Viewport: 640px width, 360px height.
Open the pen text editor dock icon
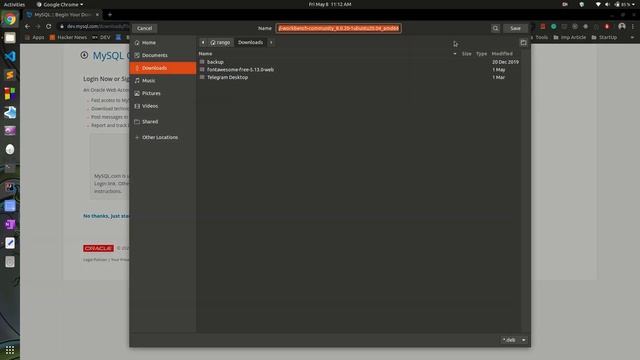10,243
